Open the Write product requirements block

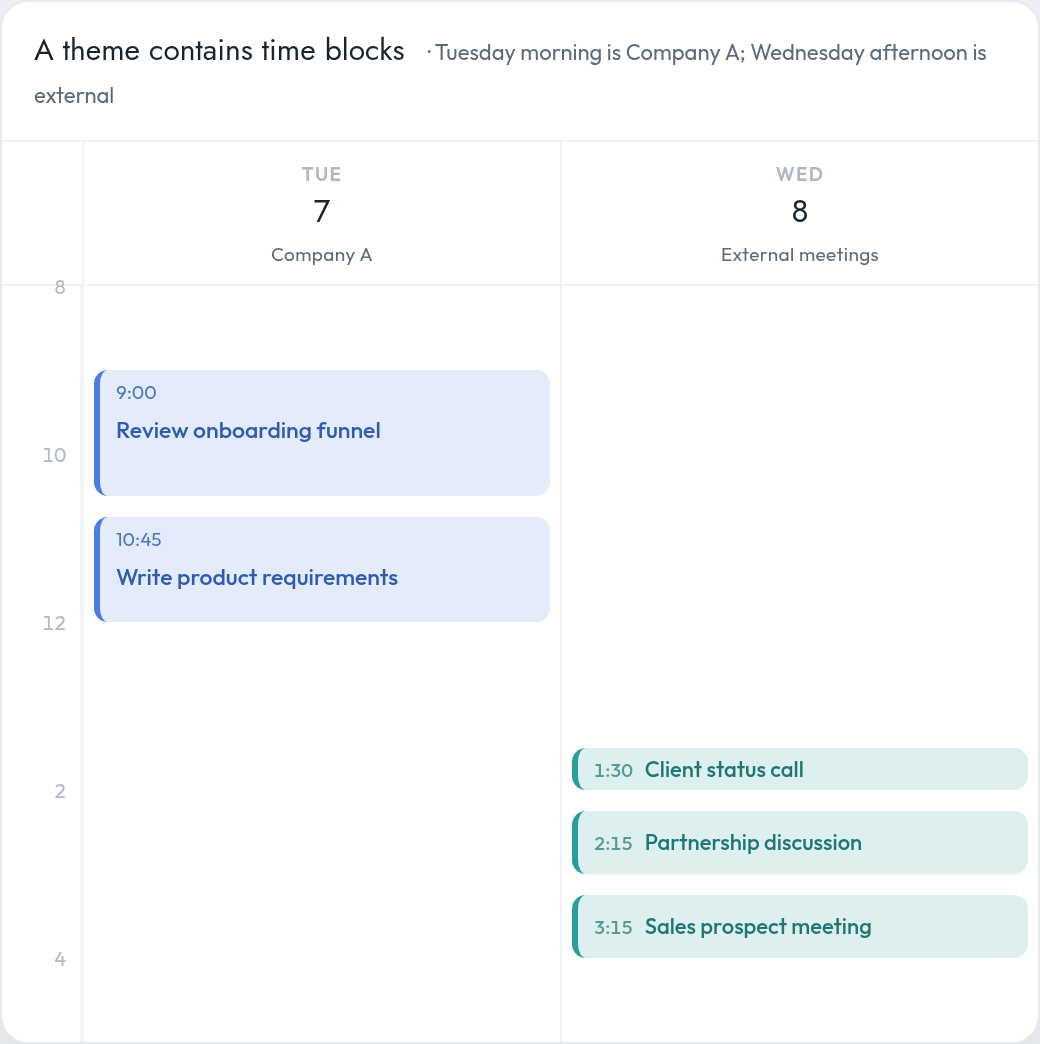point(322,569)
